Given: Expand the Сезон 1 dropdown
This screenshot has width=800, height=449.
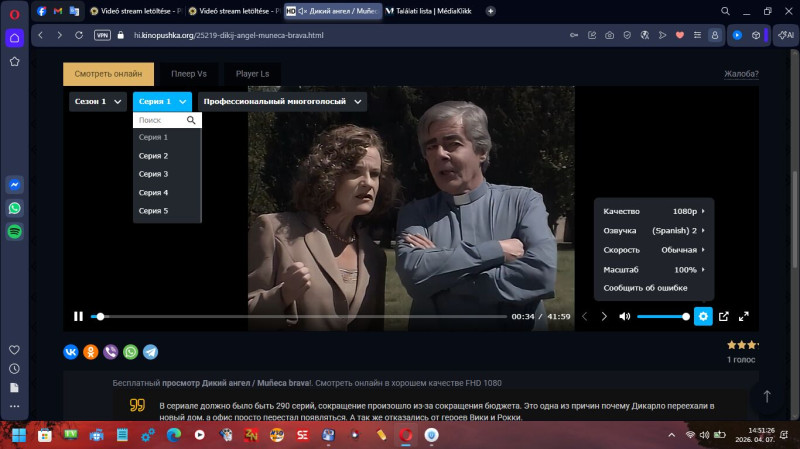Looking at the screenshot, I should click(98, 102).
